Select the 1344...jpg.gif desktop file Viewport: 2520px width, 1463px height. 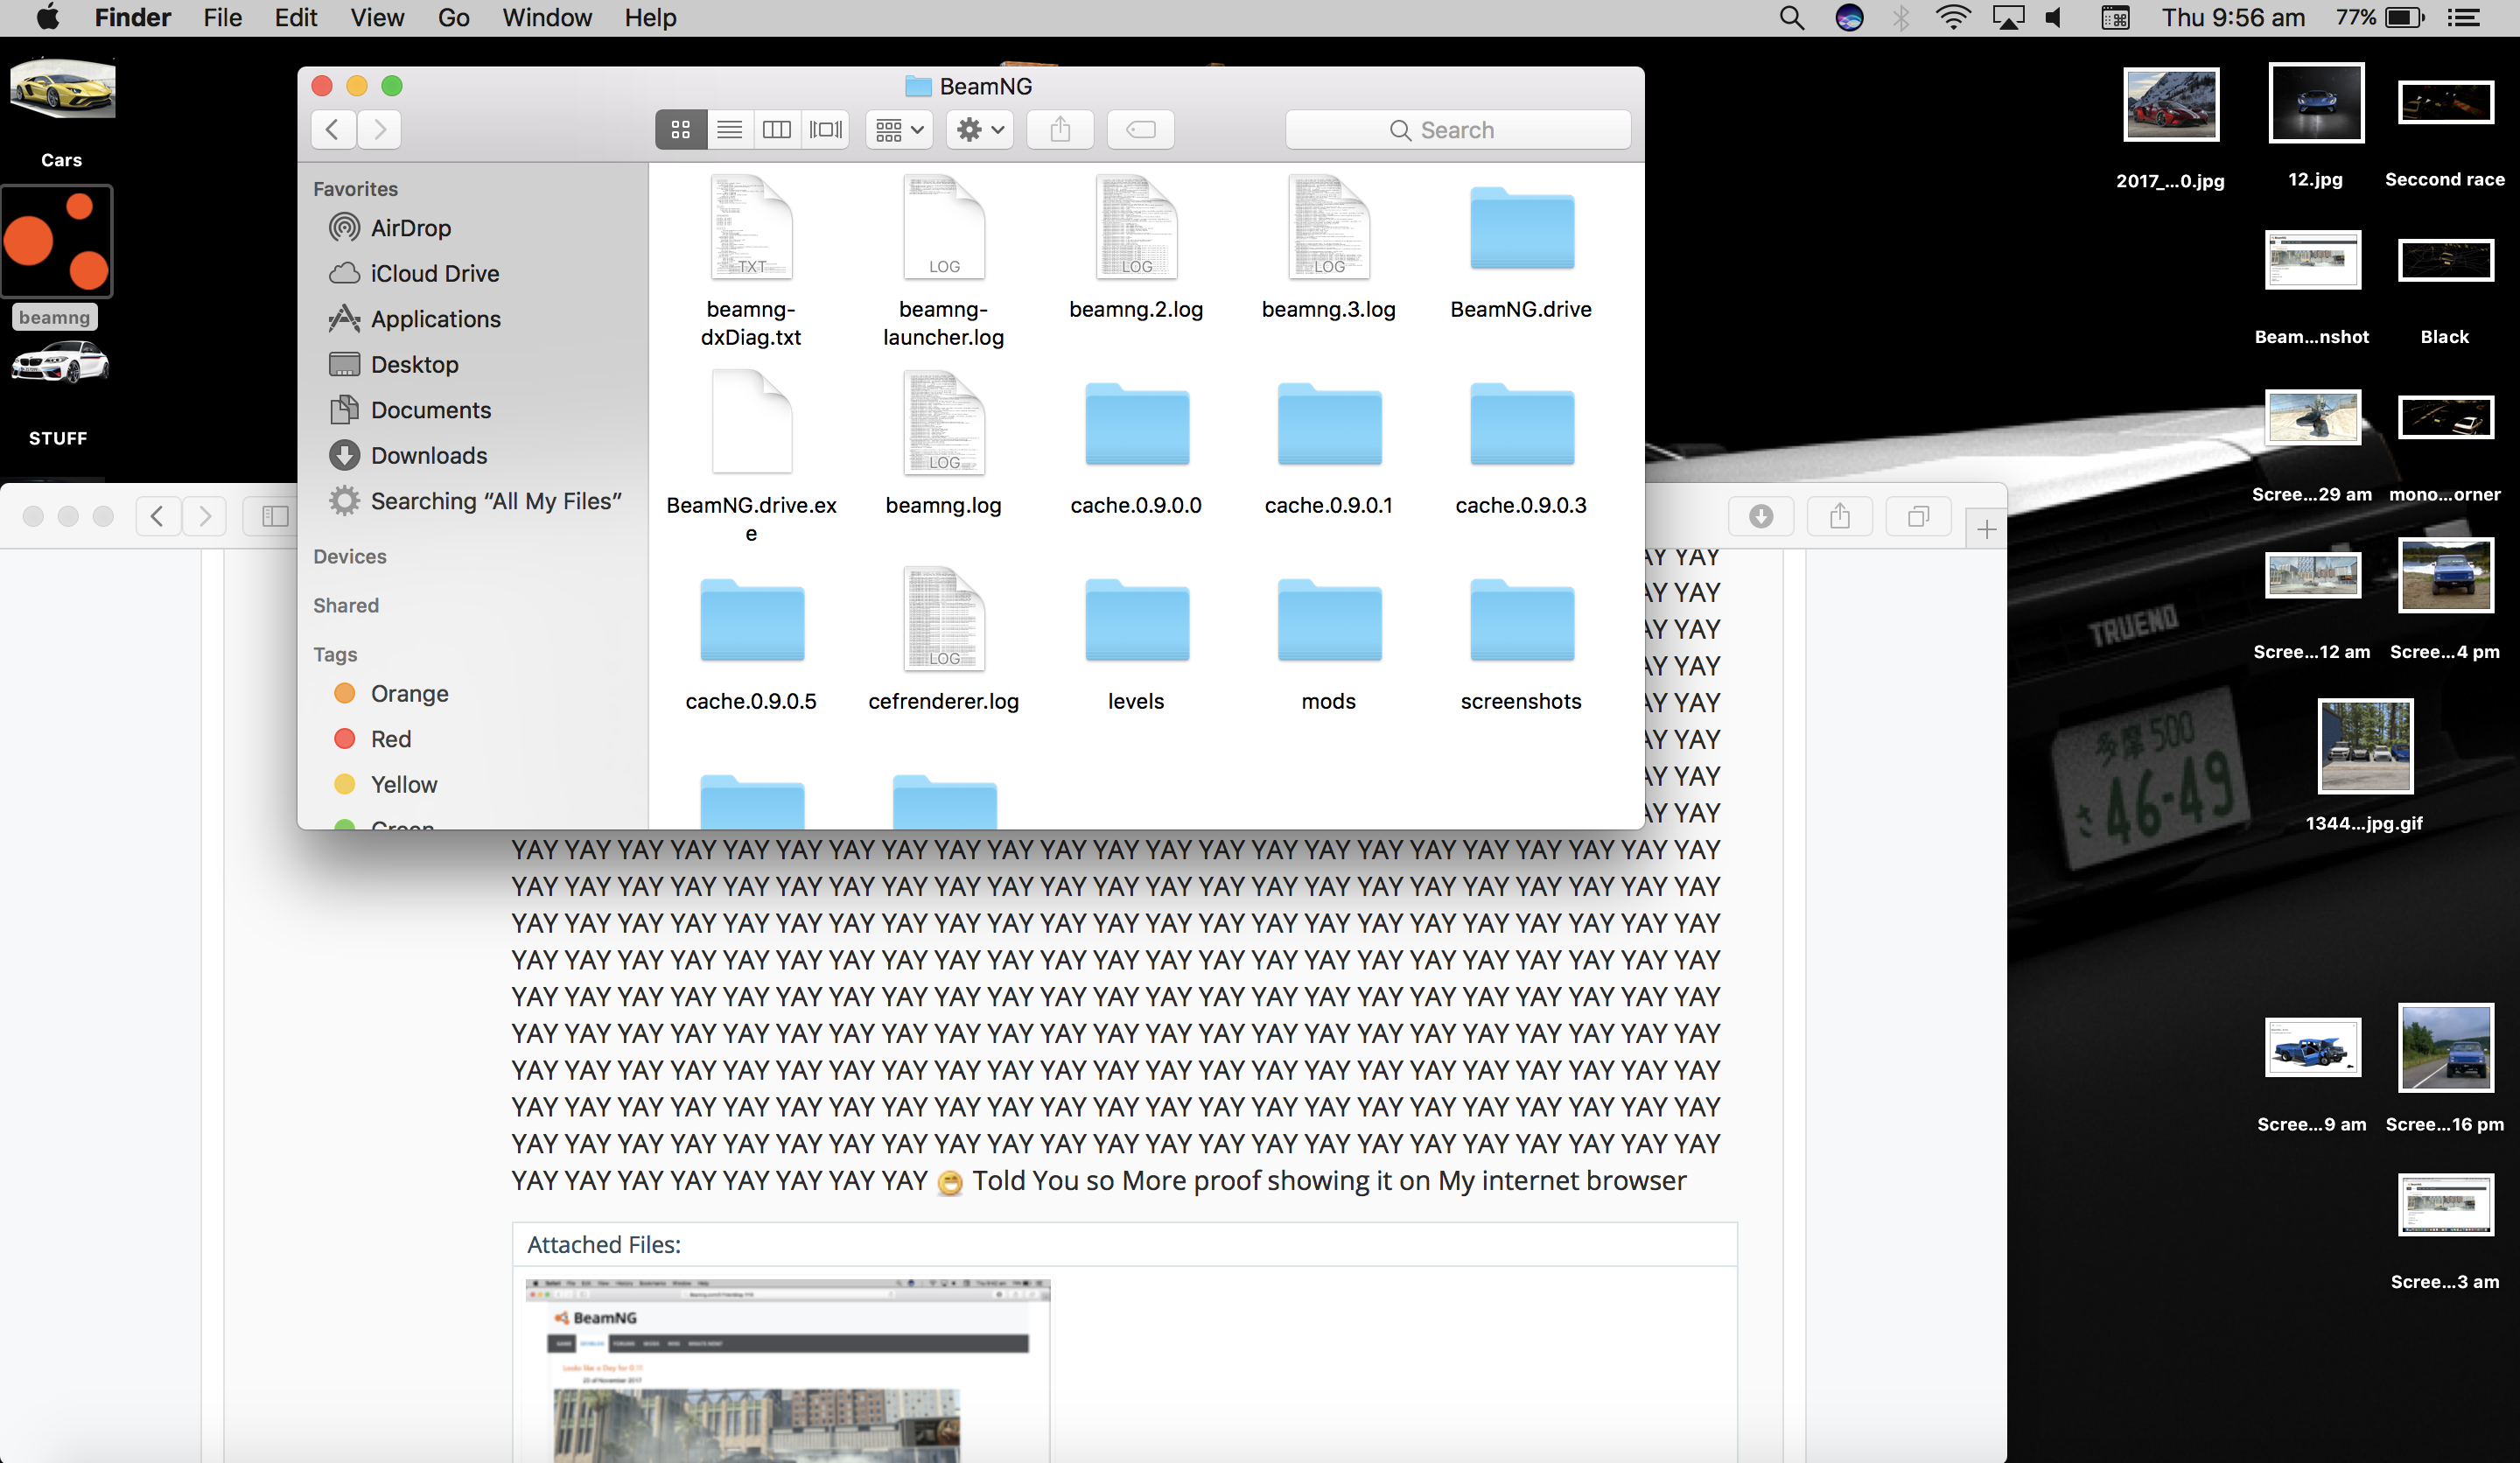click(x=2365, y=765)
